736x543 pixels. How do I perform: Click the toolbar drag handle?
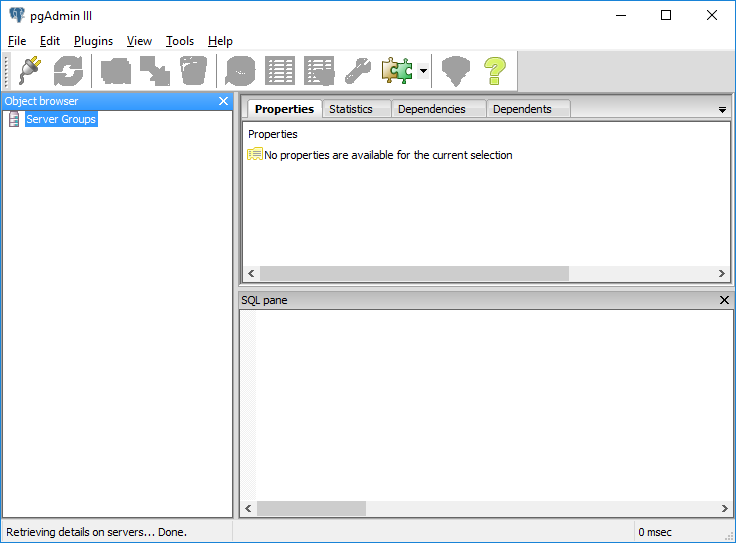pyautogui.click(x=6, y=71)
